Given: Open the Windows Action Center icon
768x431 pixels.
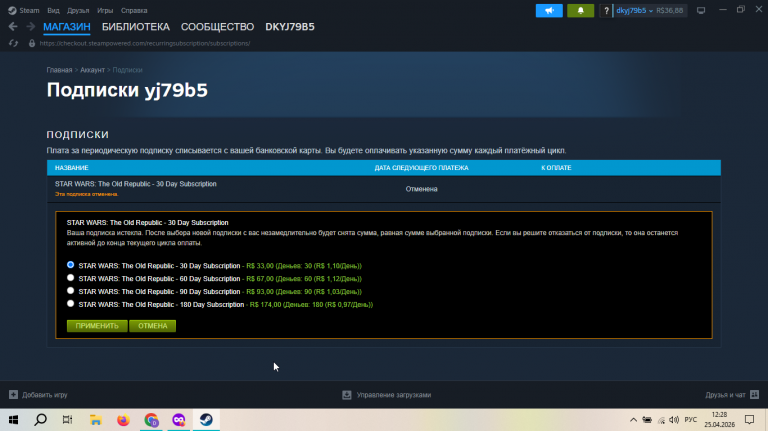Looking at the screenshot, I should click(x=749, y=420).
